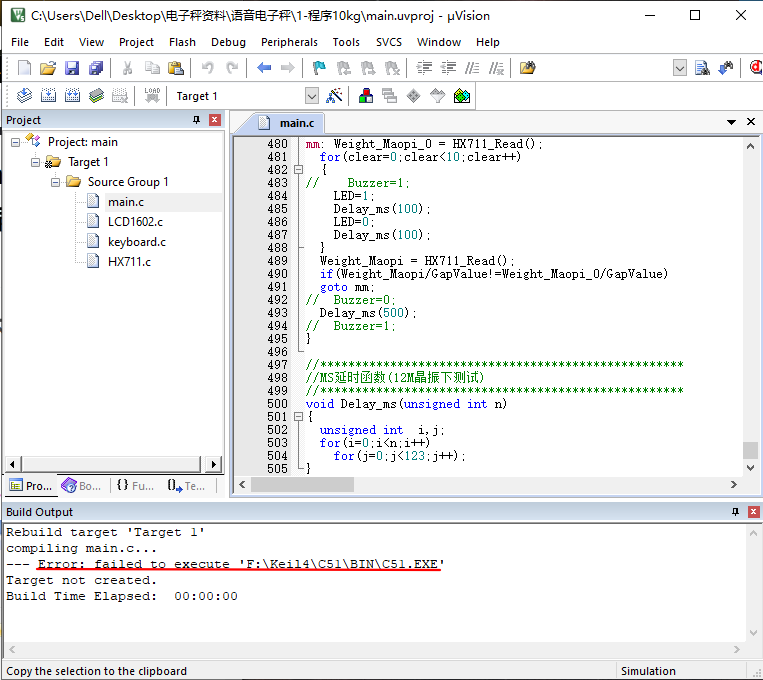The width and height of the screenshot is (763, 680).
Task: Open the Target Options magic wand icon
Action: tap(334, 95)
